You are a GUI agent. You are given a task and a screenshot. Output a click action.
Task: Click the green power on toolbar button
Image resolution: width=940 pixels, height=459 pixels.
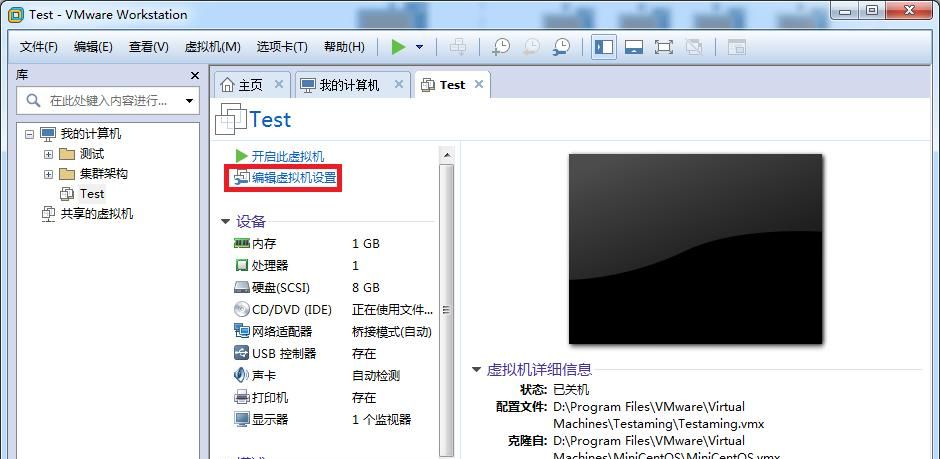click(399, 47)
